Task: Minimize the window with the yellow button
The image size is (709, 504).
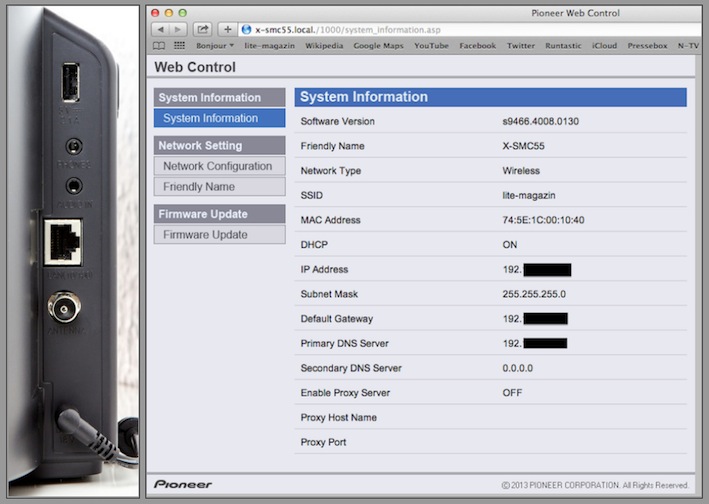Action: click(169, 13)
